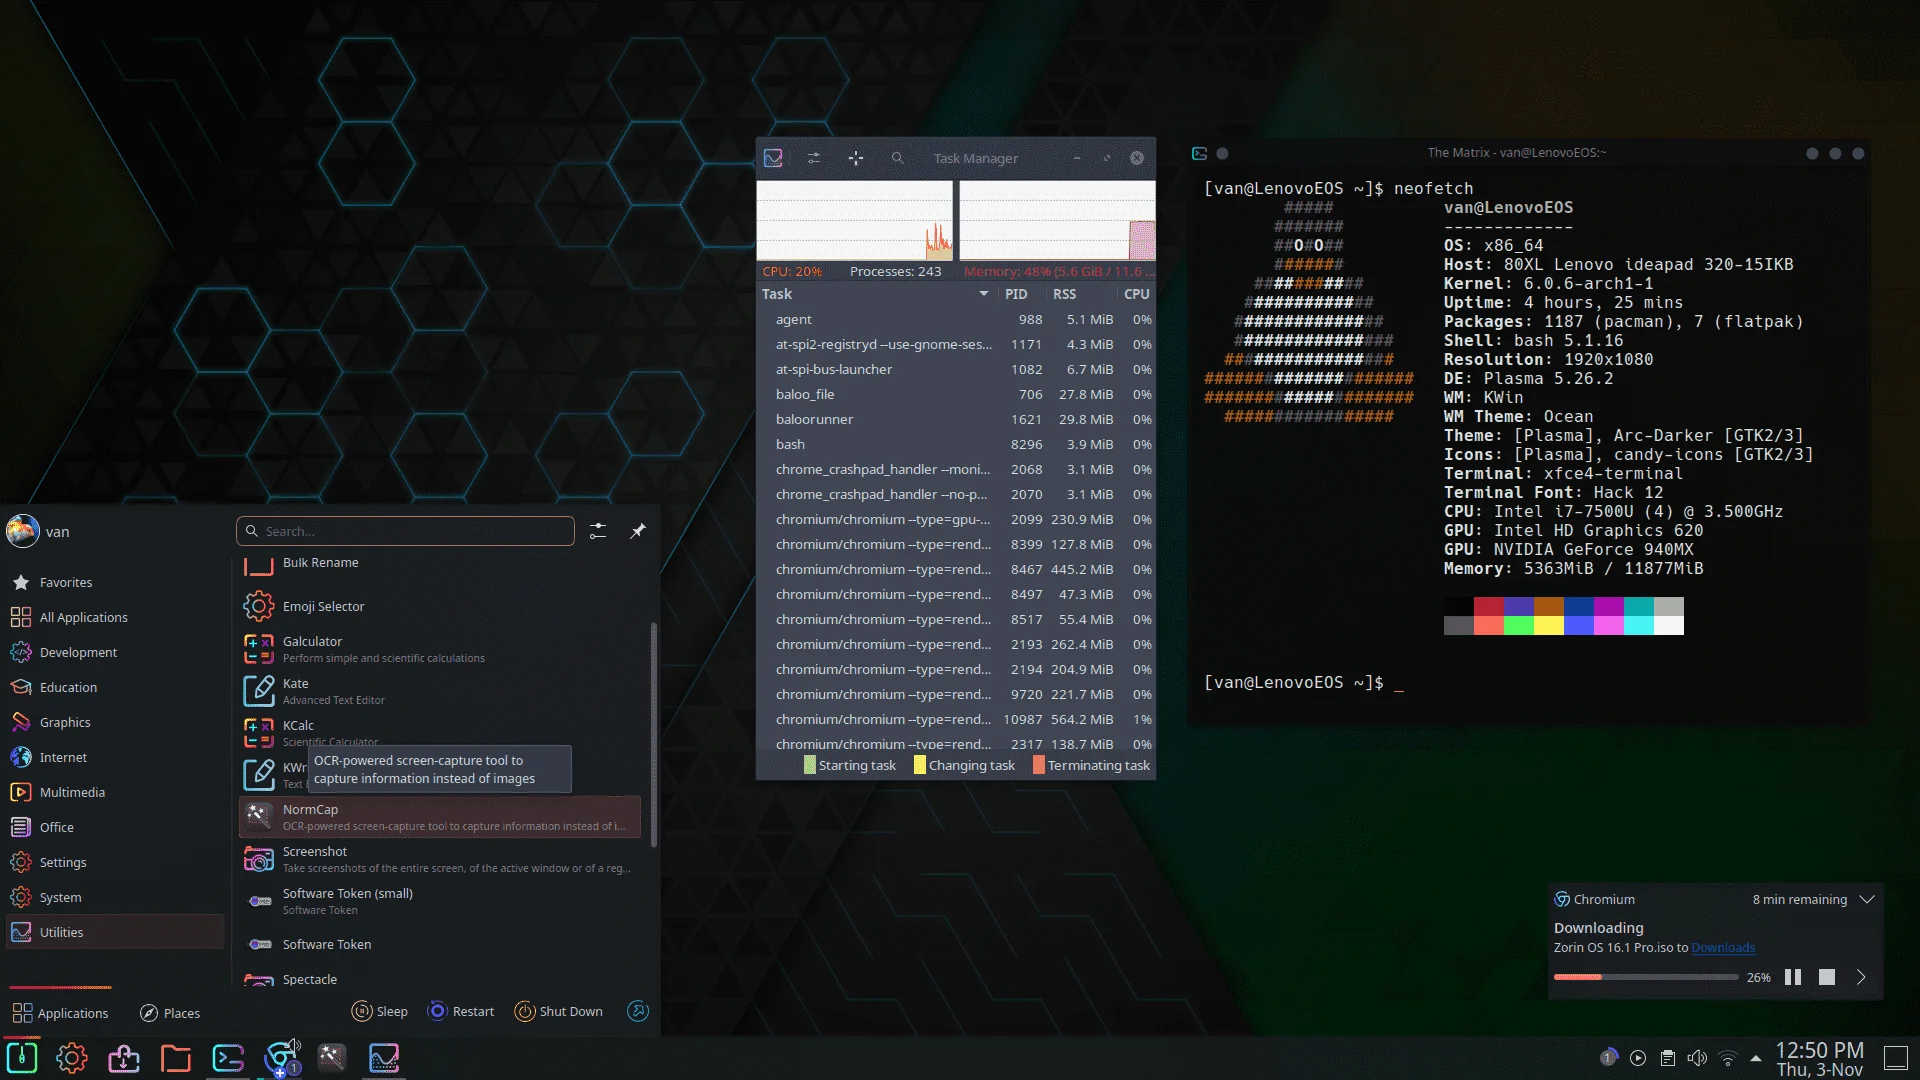1920x1080 pixels.
Task: Open the Education category
Action: click(x=115, y=687)
